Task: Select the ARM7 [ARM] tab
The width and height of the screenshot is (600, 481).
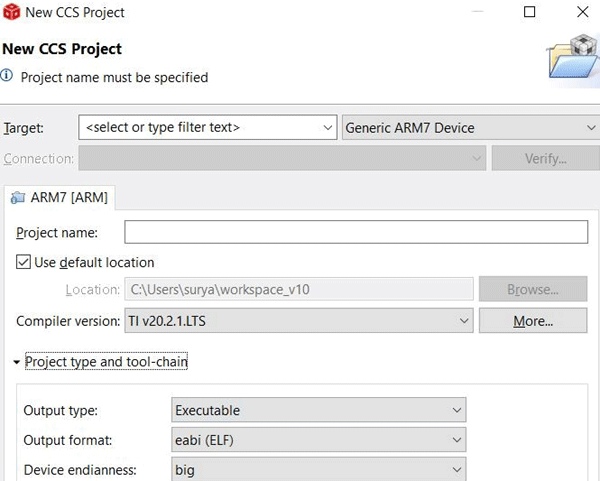Action: pos(61,197)
